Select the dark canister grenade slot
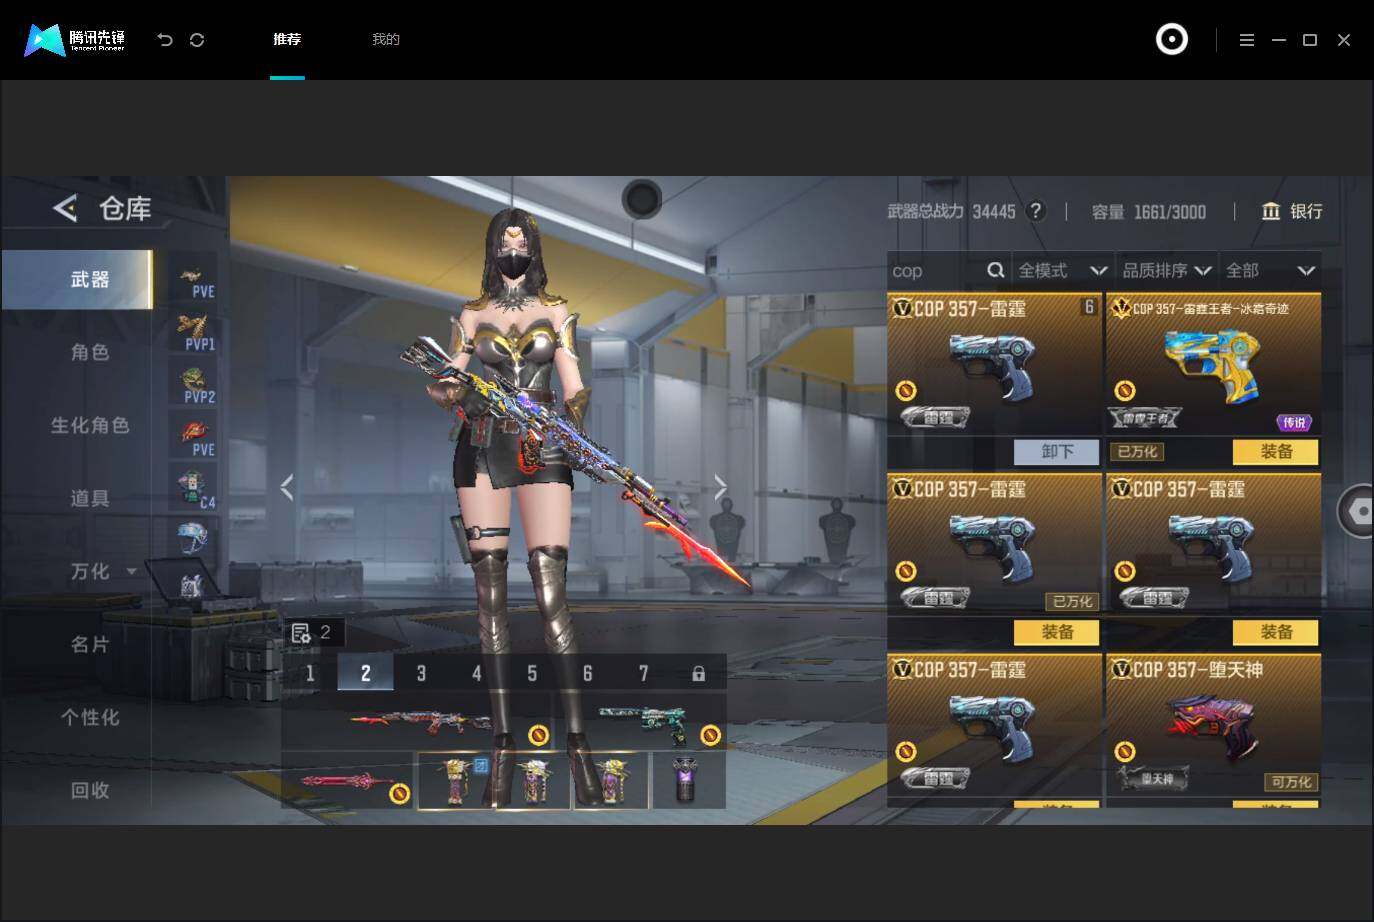 point(688,780)
